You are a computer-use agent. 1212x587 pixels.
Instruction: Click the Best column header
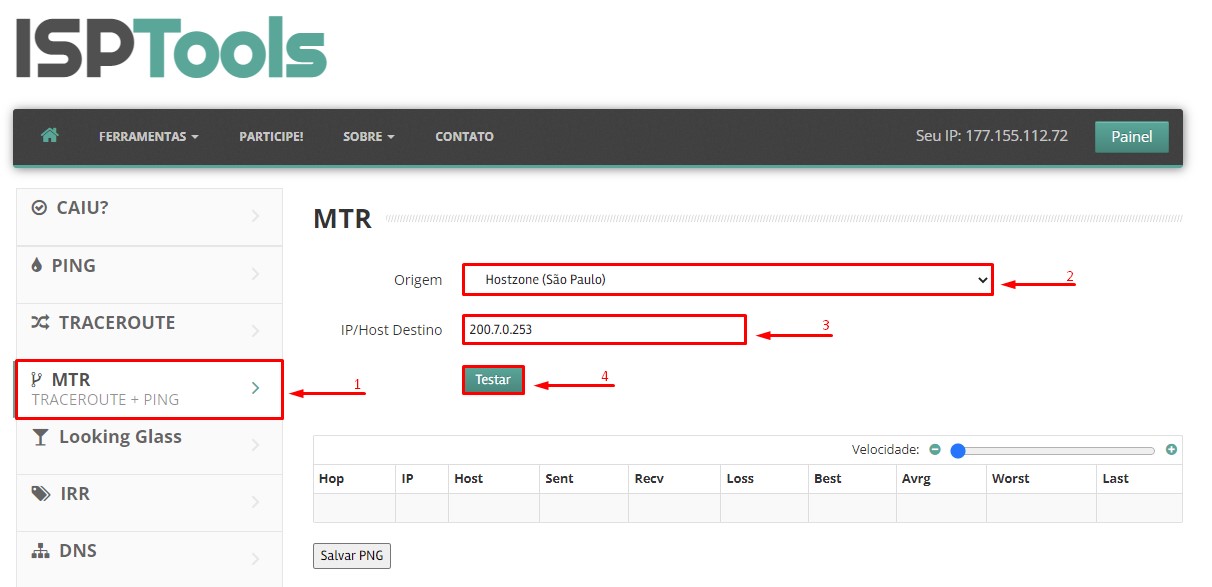(852, 479)
